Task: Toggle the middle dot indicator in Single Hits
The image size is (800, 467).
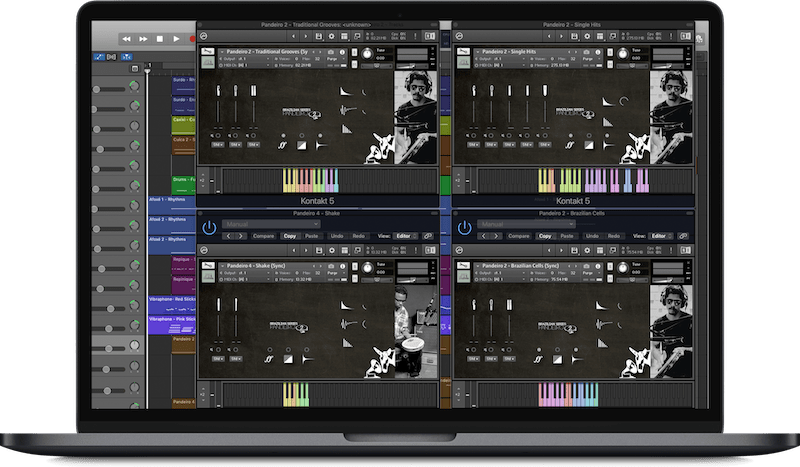Action: pos(589,136)
